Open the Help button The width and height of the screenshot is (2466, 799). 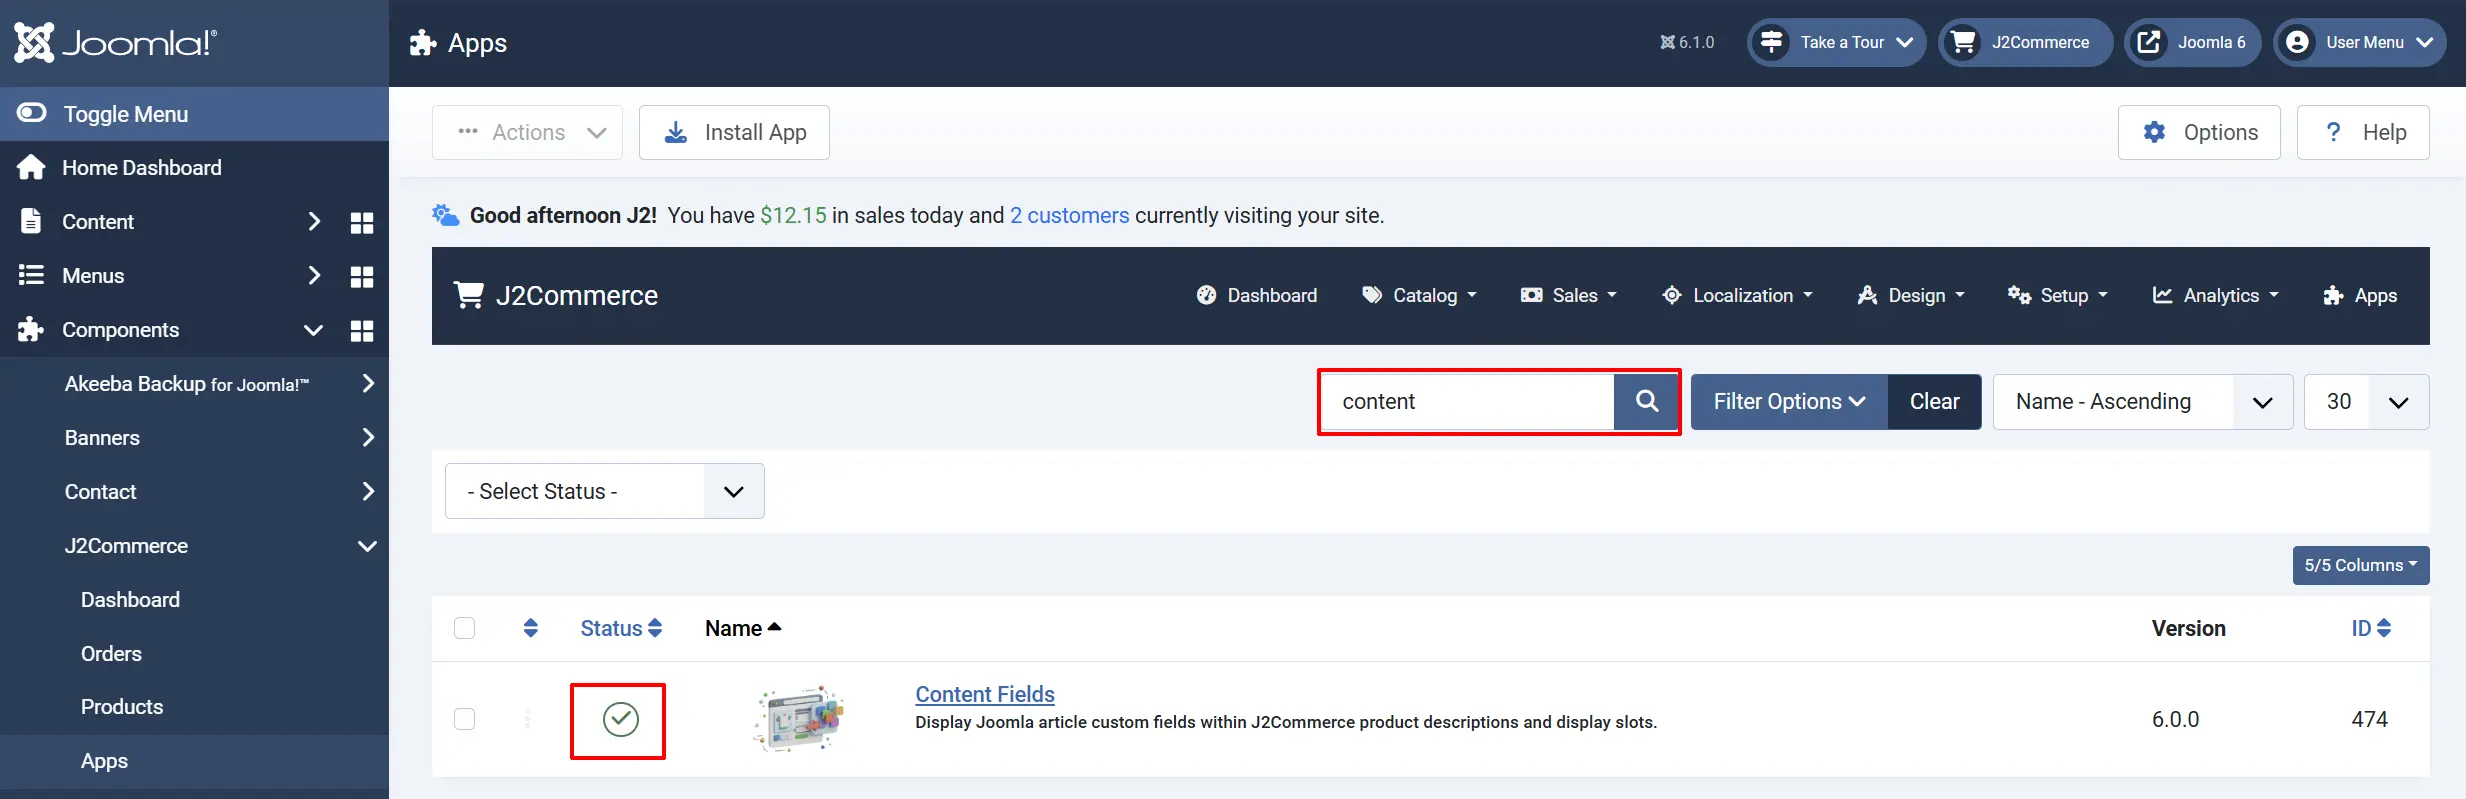pyautogui.click(x=2363, y=132)
